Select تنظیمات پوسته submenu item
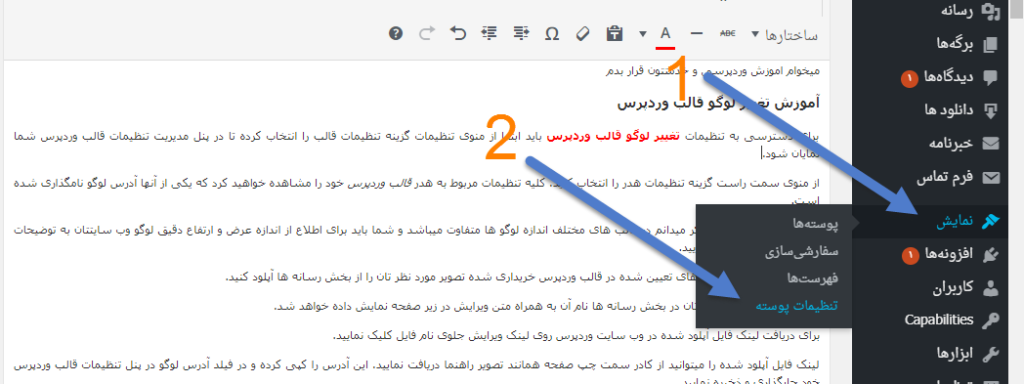This screenshot has width=1024, height=384. (x=796, y=306)
